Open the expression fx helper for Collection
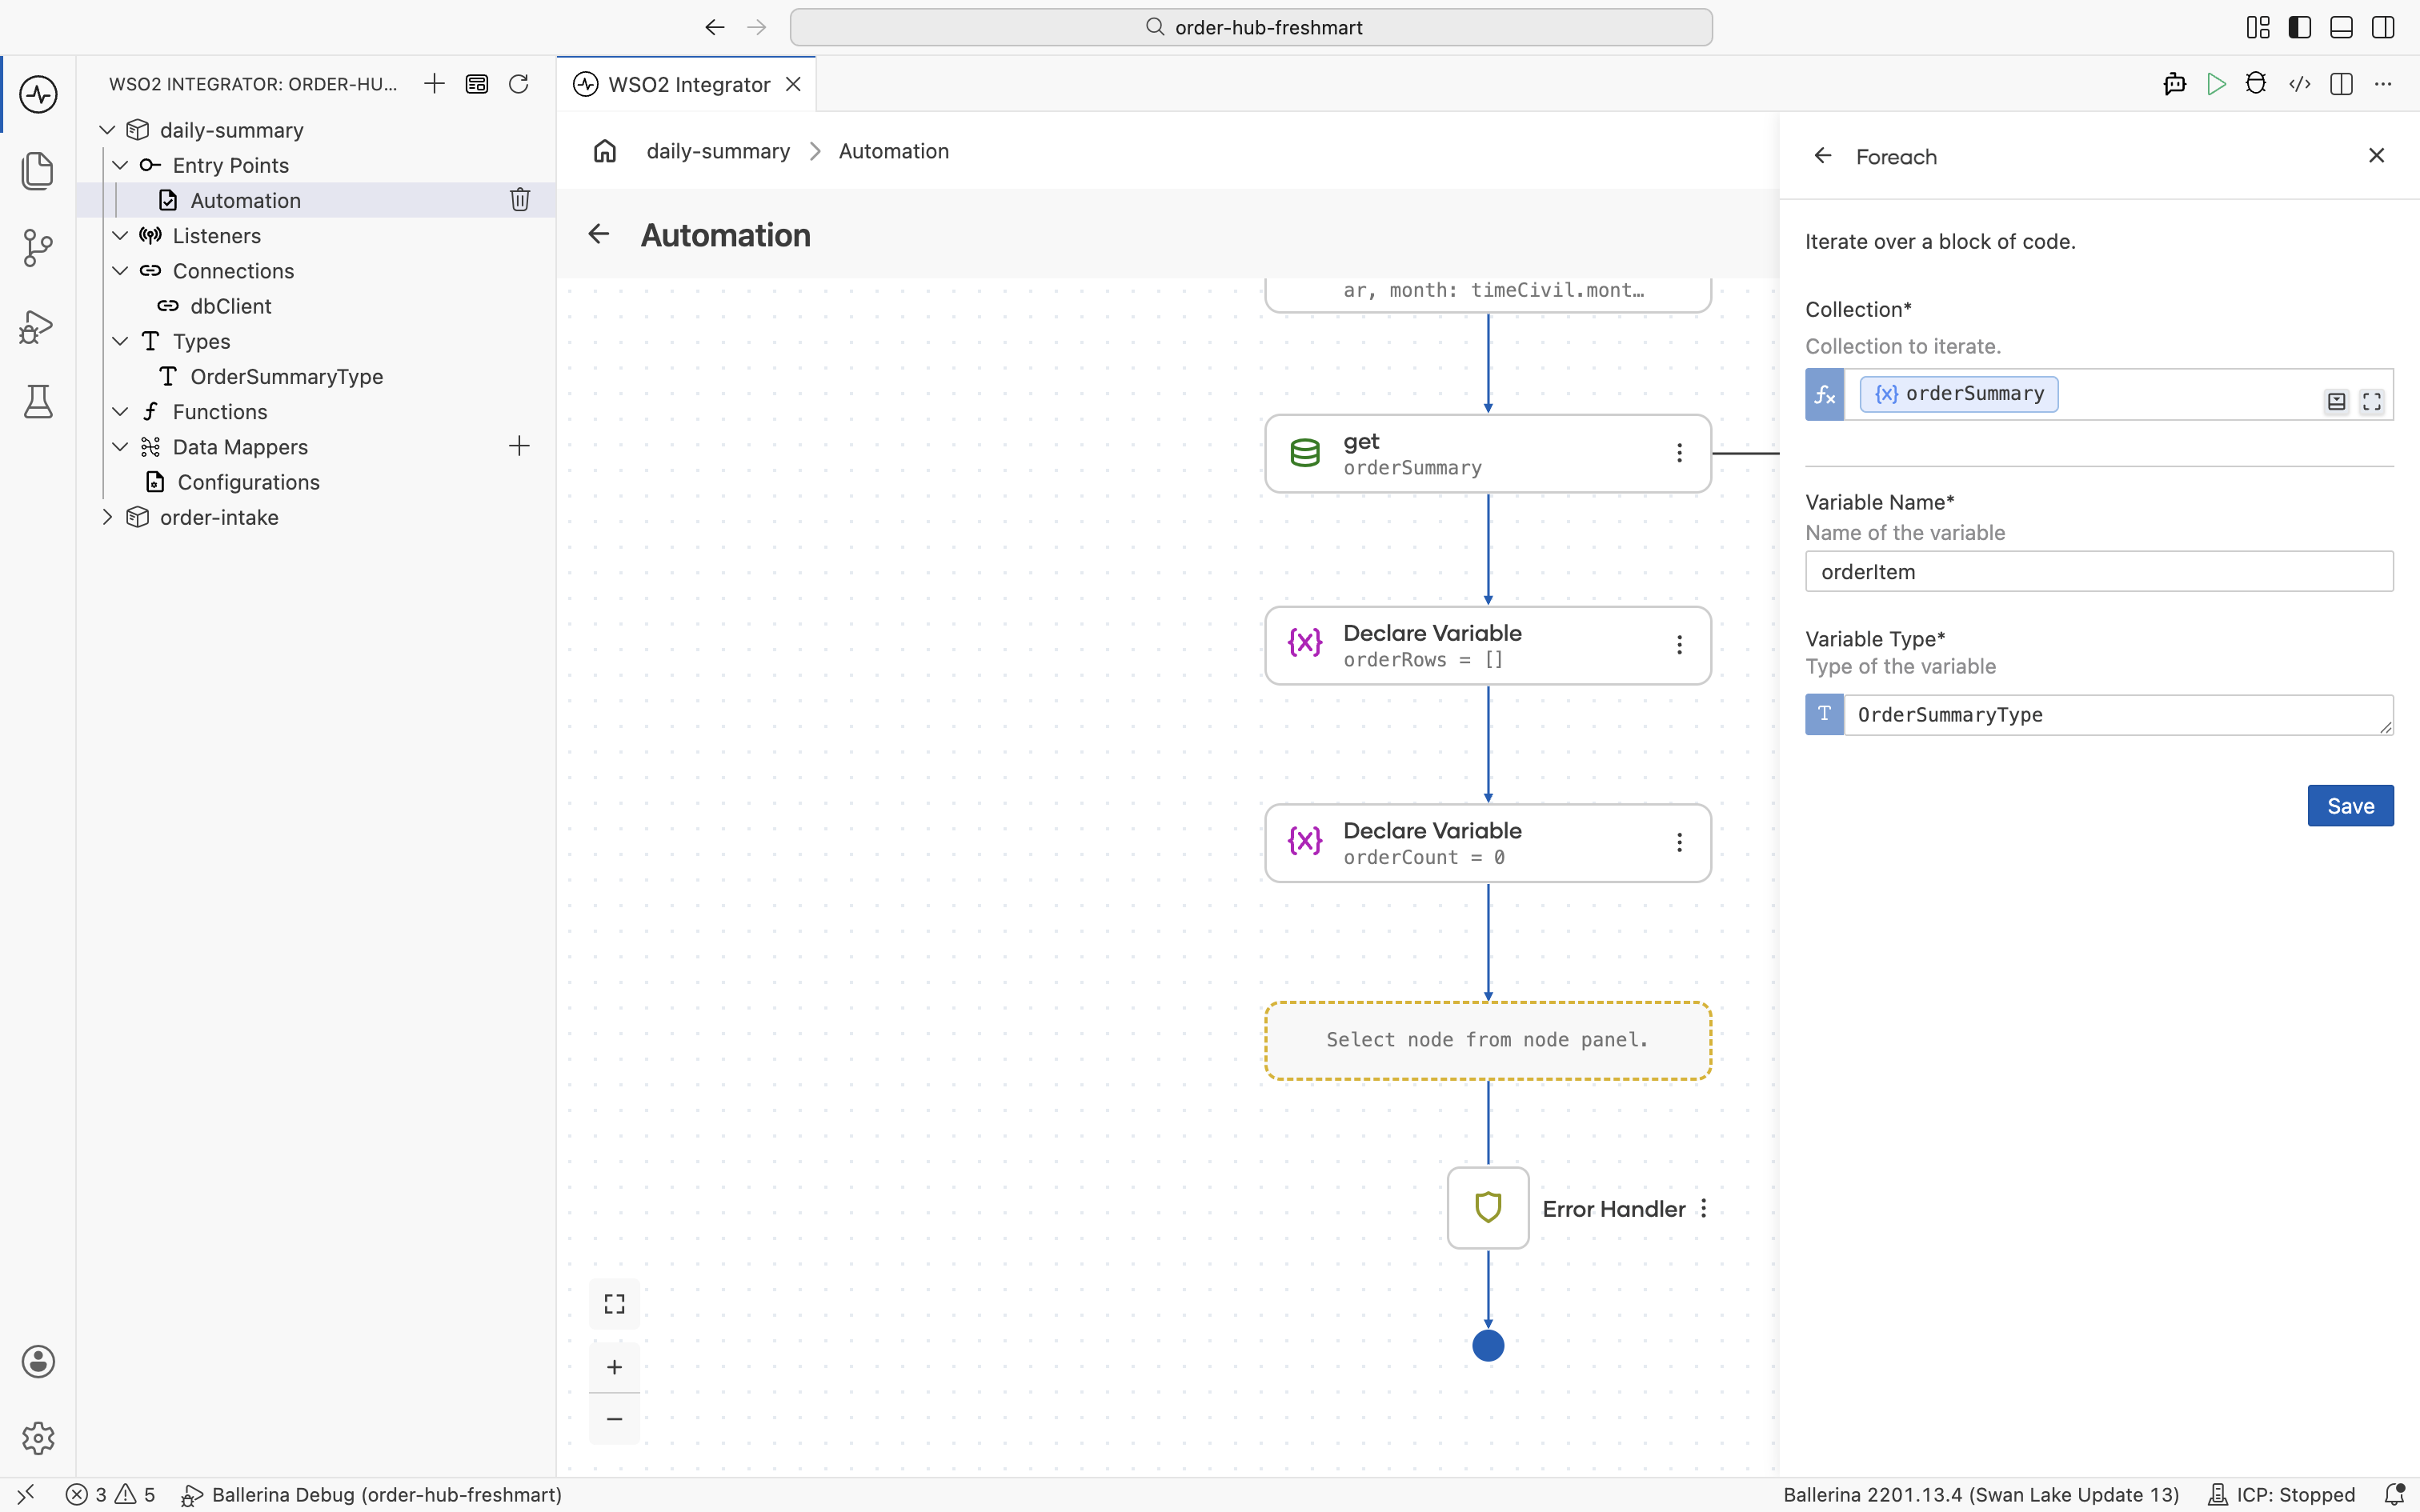This screenshot has width=2420, height=1512. 1824,395
